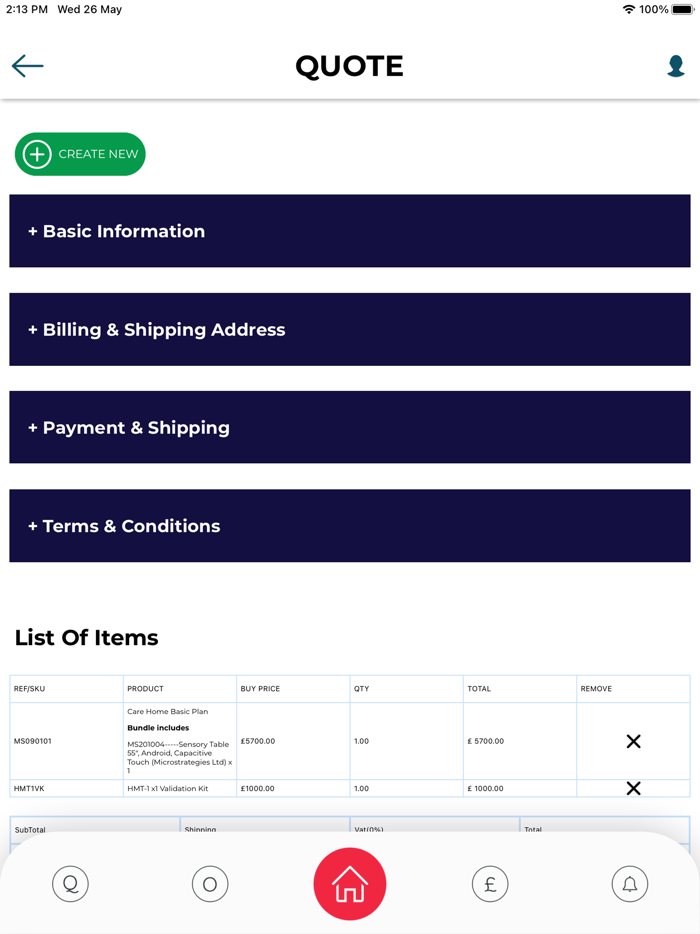Tap the pound sign icon
This screenshot has height=934, width=700.
click(490, 884)
